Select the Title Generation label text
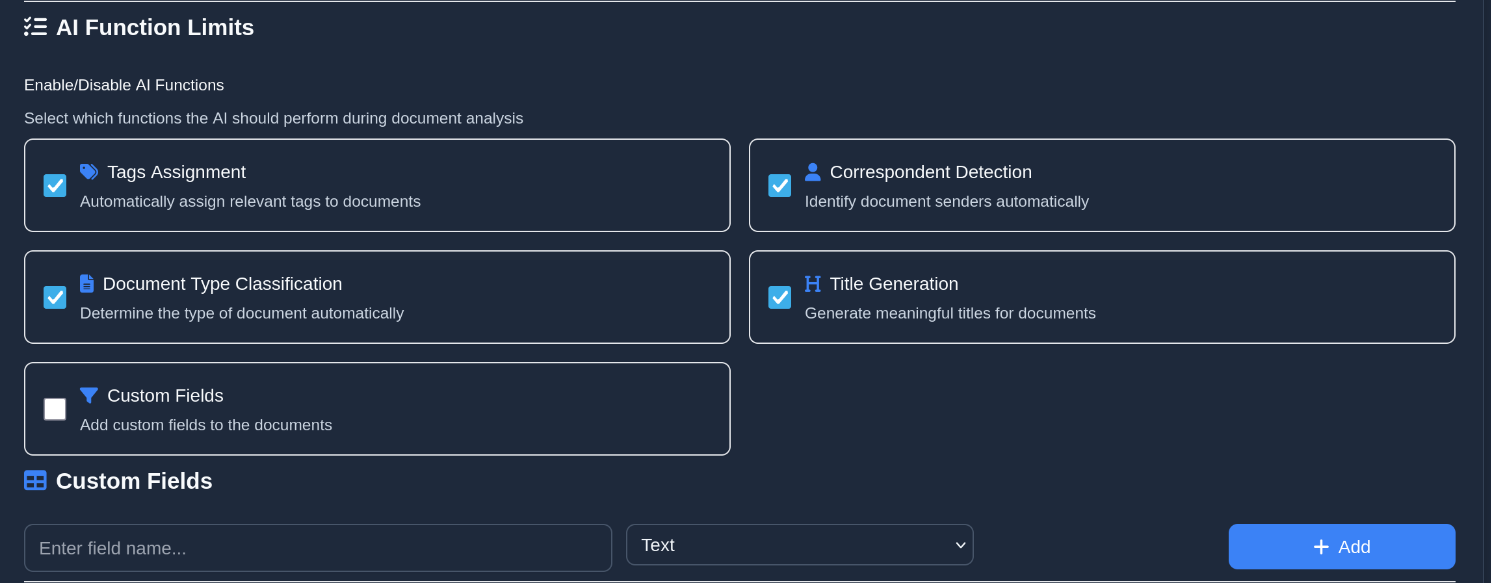Viewport: 1491px width, 583px height. point(893,284)
